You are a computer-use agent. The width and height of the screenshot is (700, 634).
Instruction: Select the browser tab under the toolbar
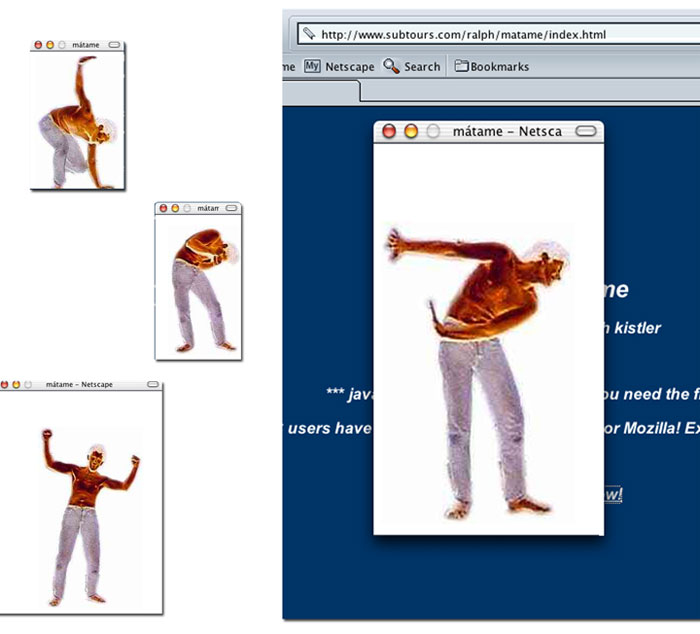pyautogui.click(x=321, y=91)
